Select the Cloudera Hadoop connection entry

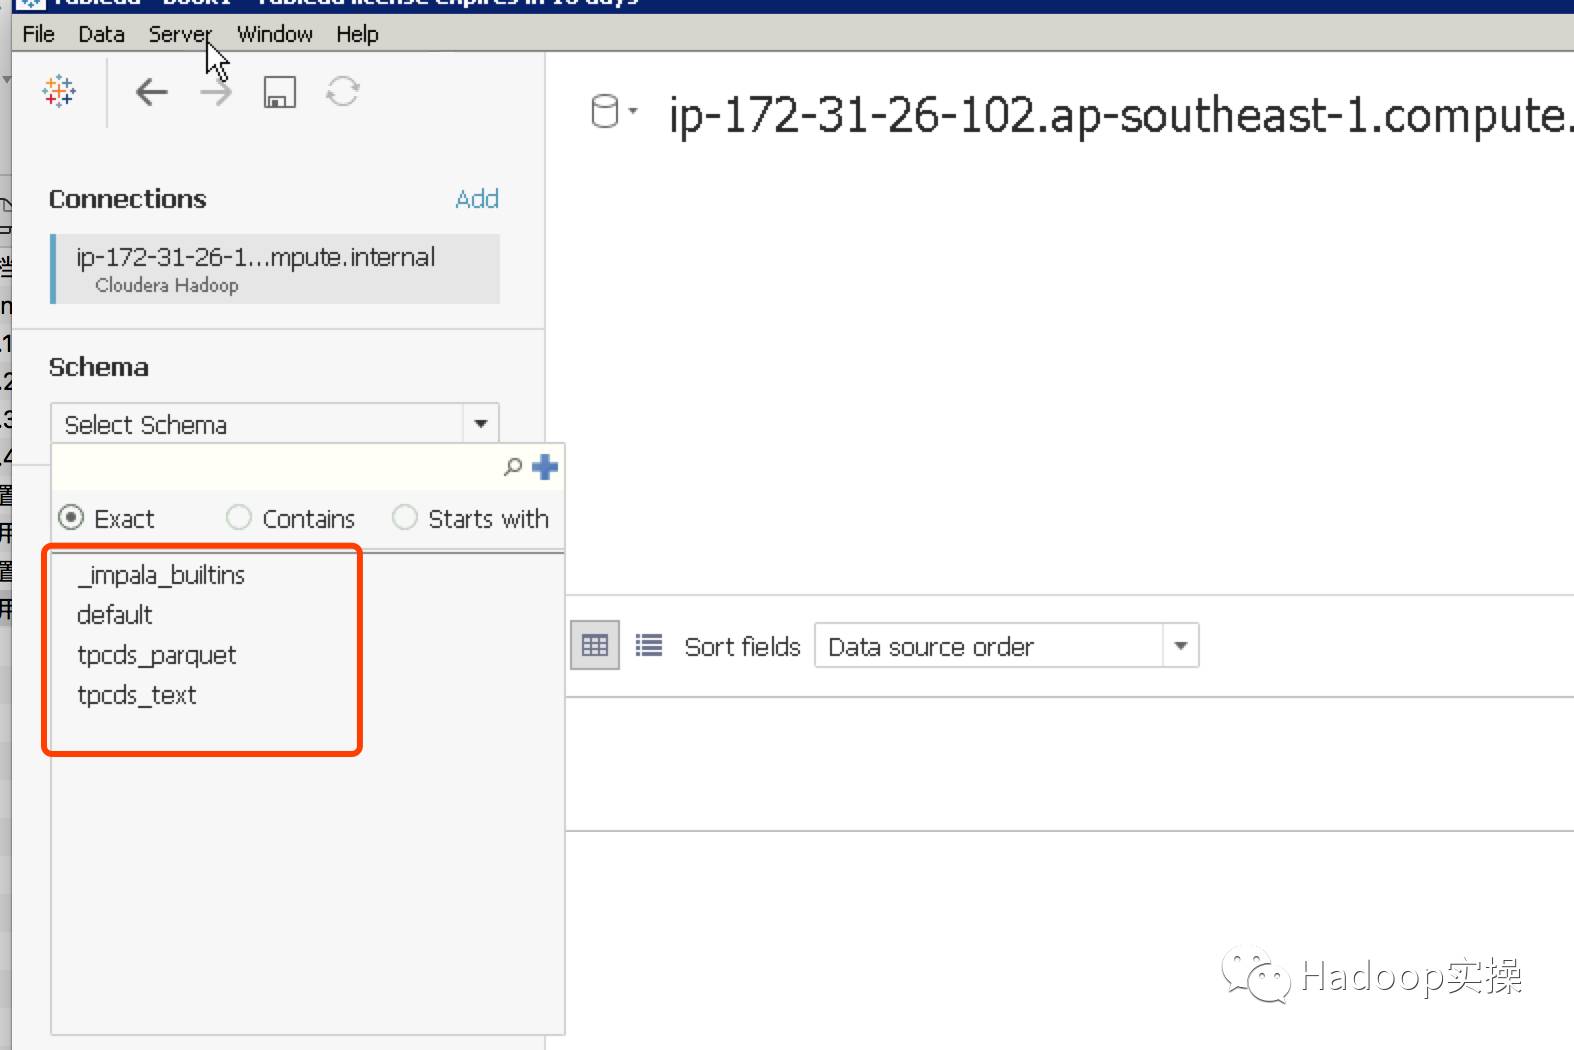pyautogui.click(x=275, y=269)
